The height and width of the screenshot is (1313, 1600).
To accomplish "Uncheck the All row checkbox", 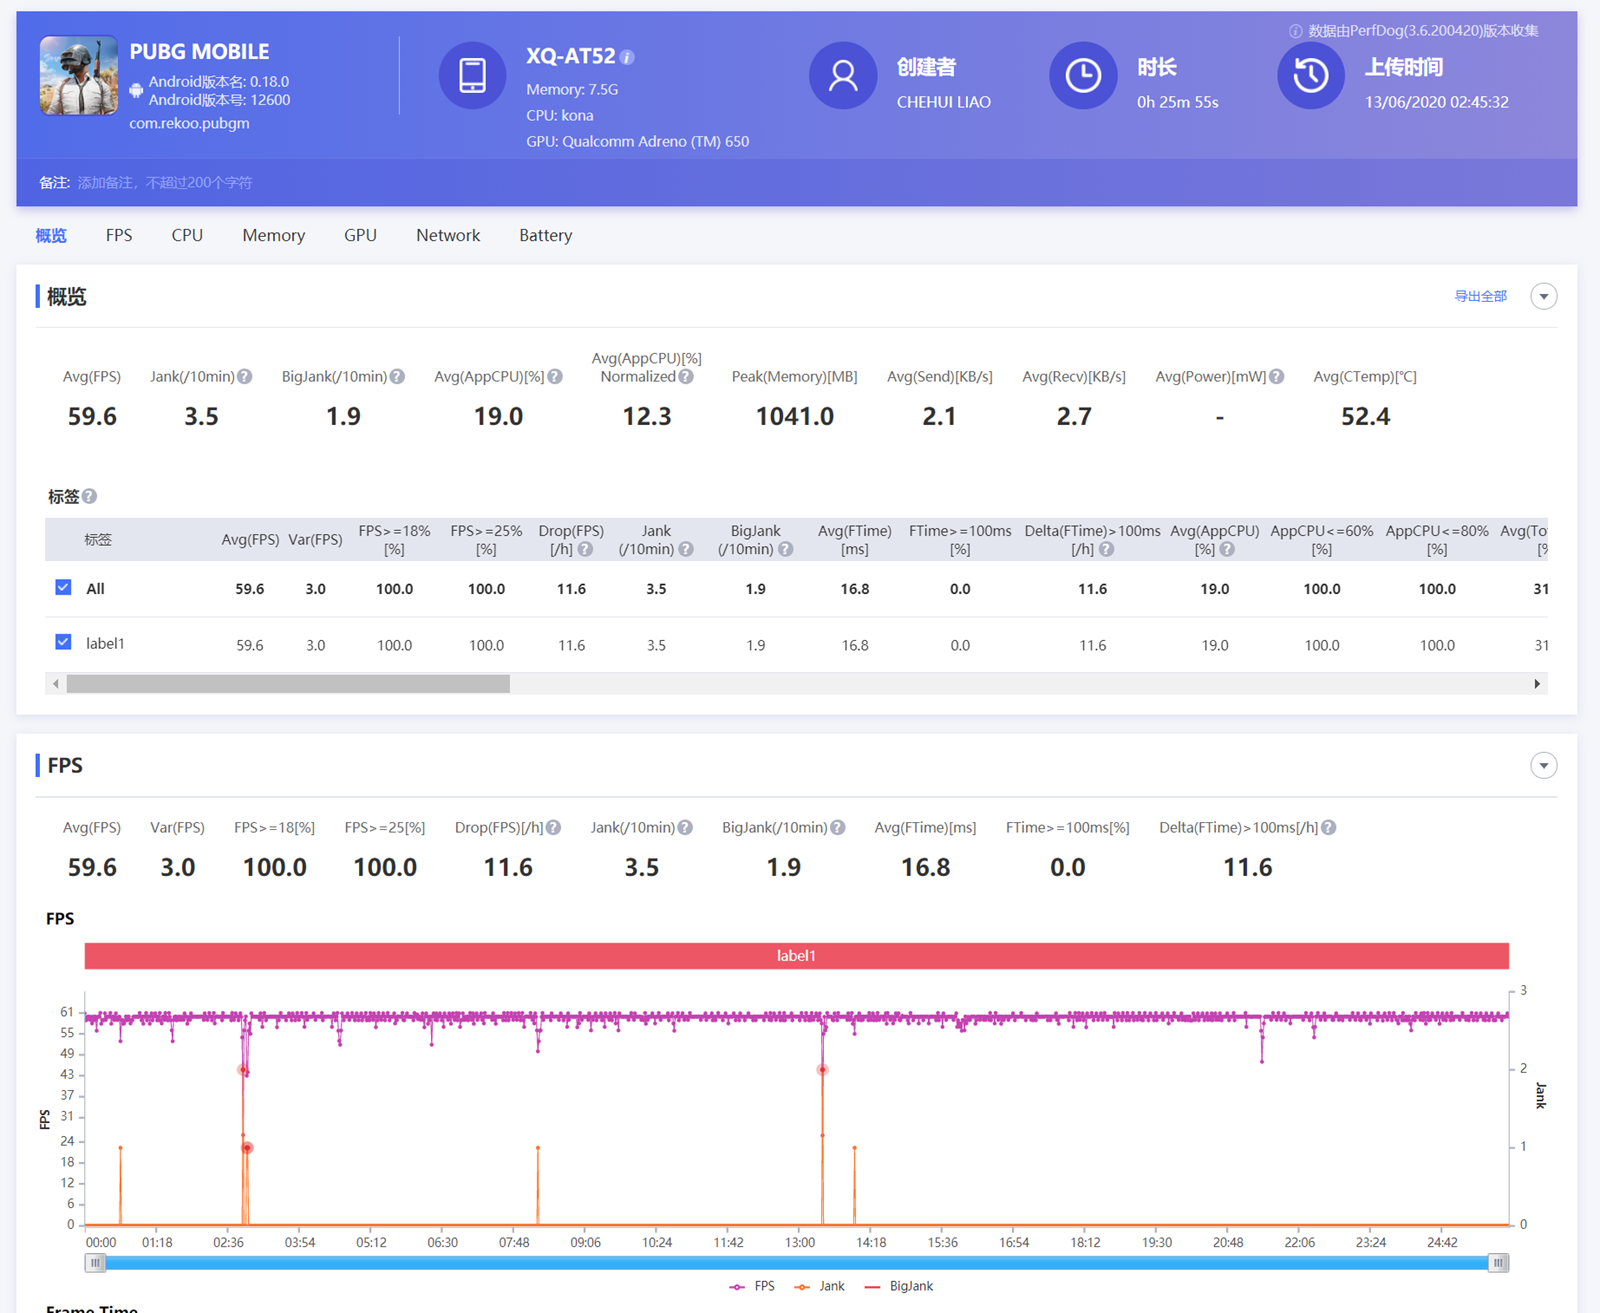I will pos(63,588).
